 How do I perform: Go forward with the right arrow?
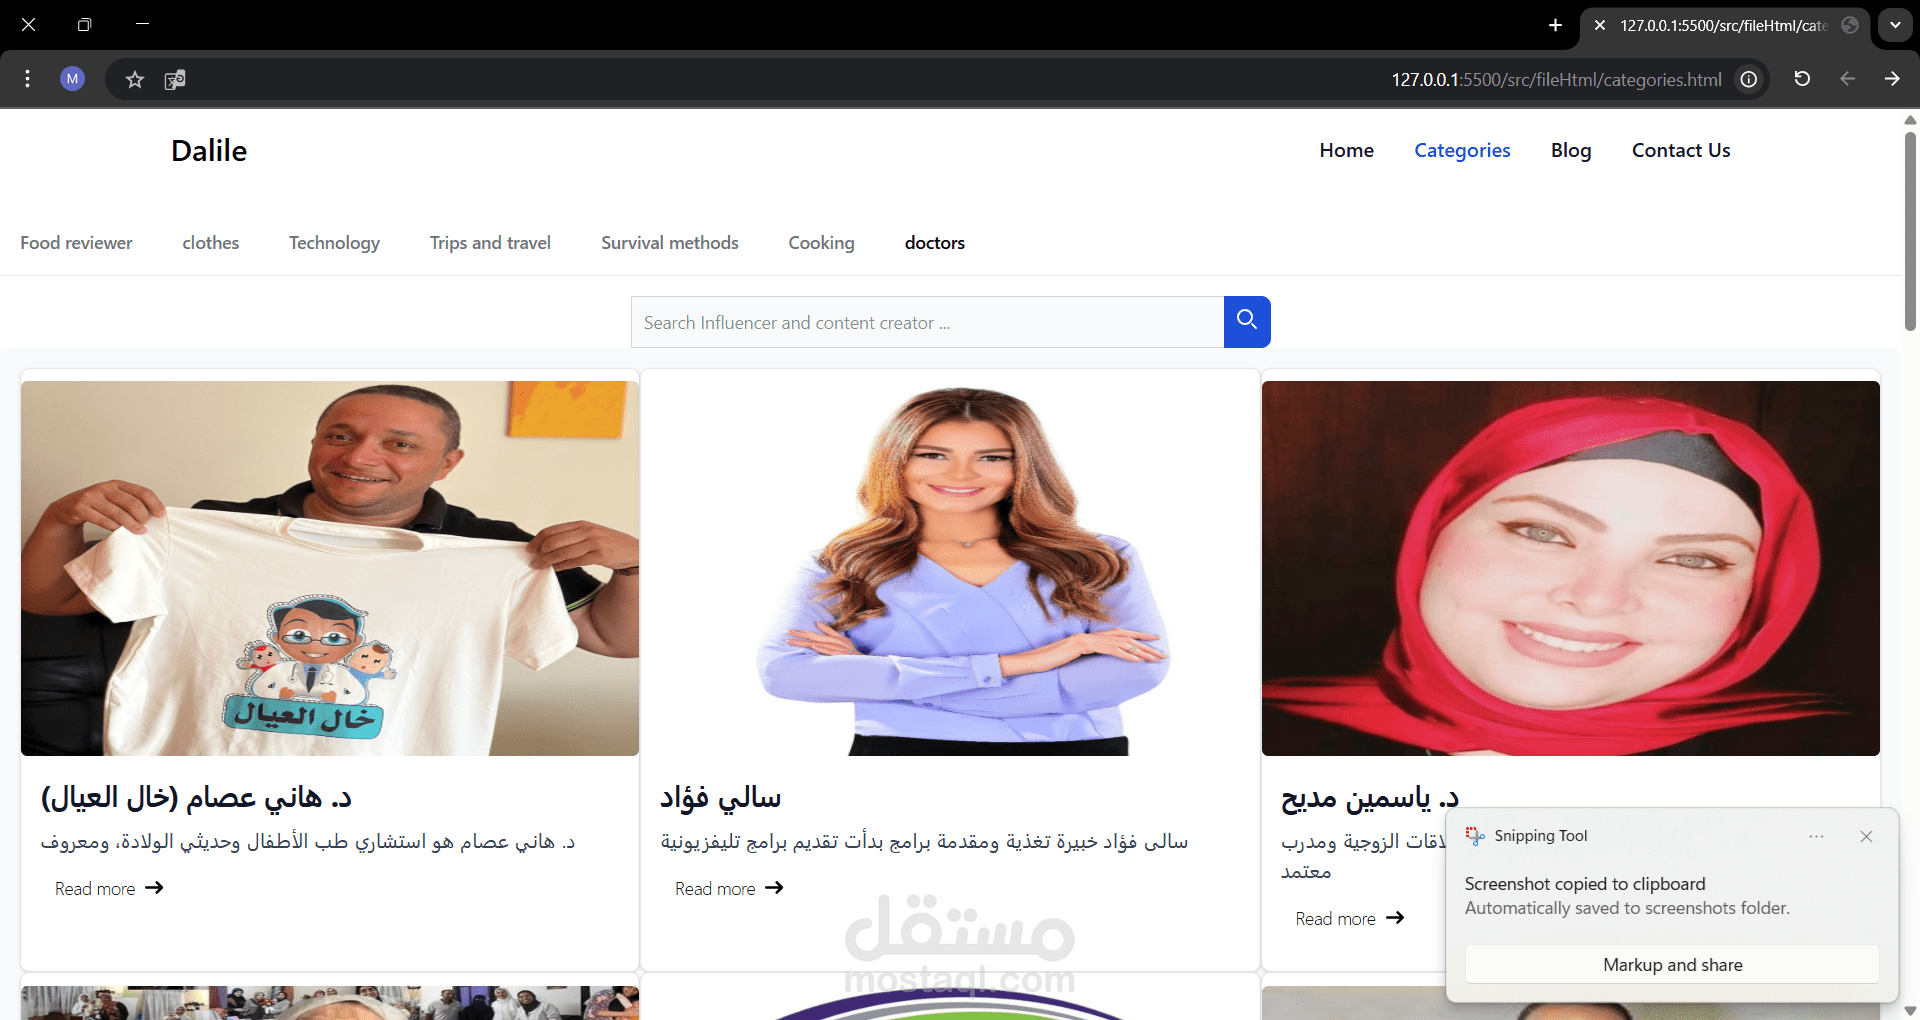point(1892,79)
